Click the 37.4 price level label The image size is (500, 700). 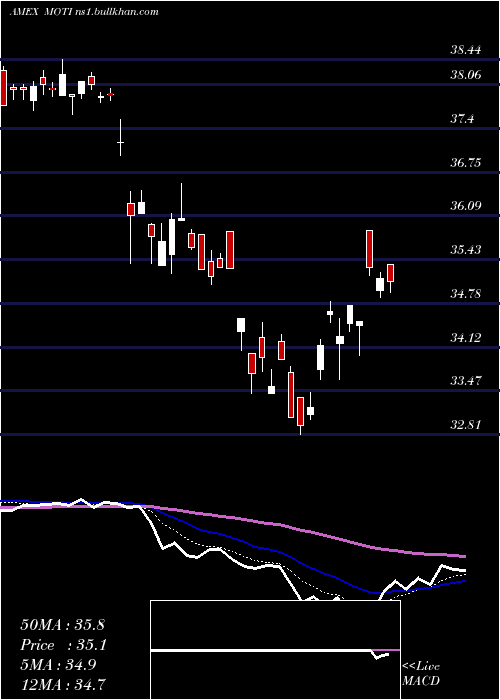pos(462,119)
